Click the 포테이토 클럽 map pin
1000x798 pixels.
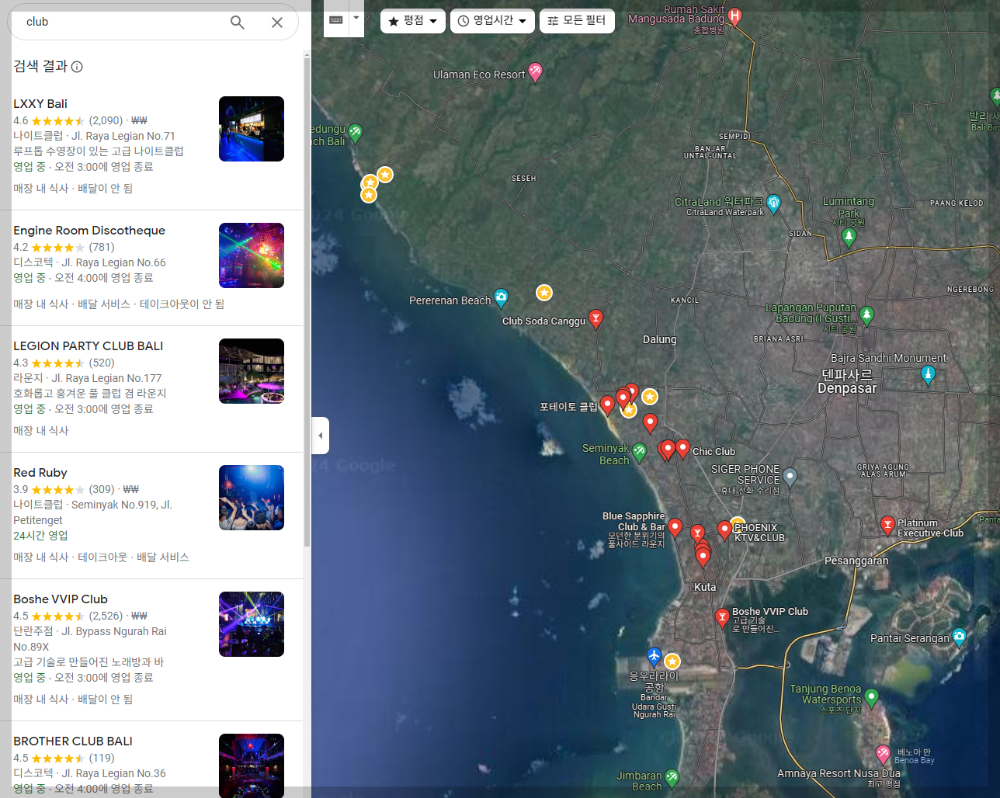tap(608, 404)
